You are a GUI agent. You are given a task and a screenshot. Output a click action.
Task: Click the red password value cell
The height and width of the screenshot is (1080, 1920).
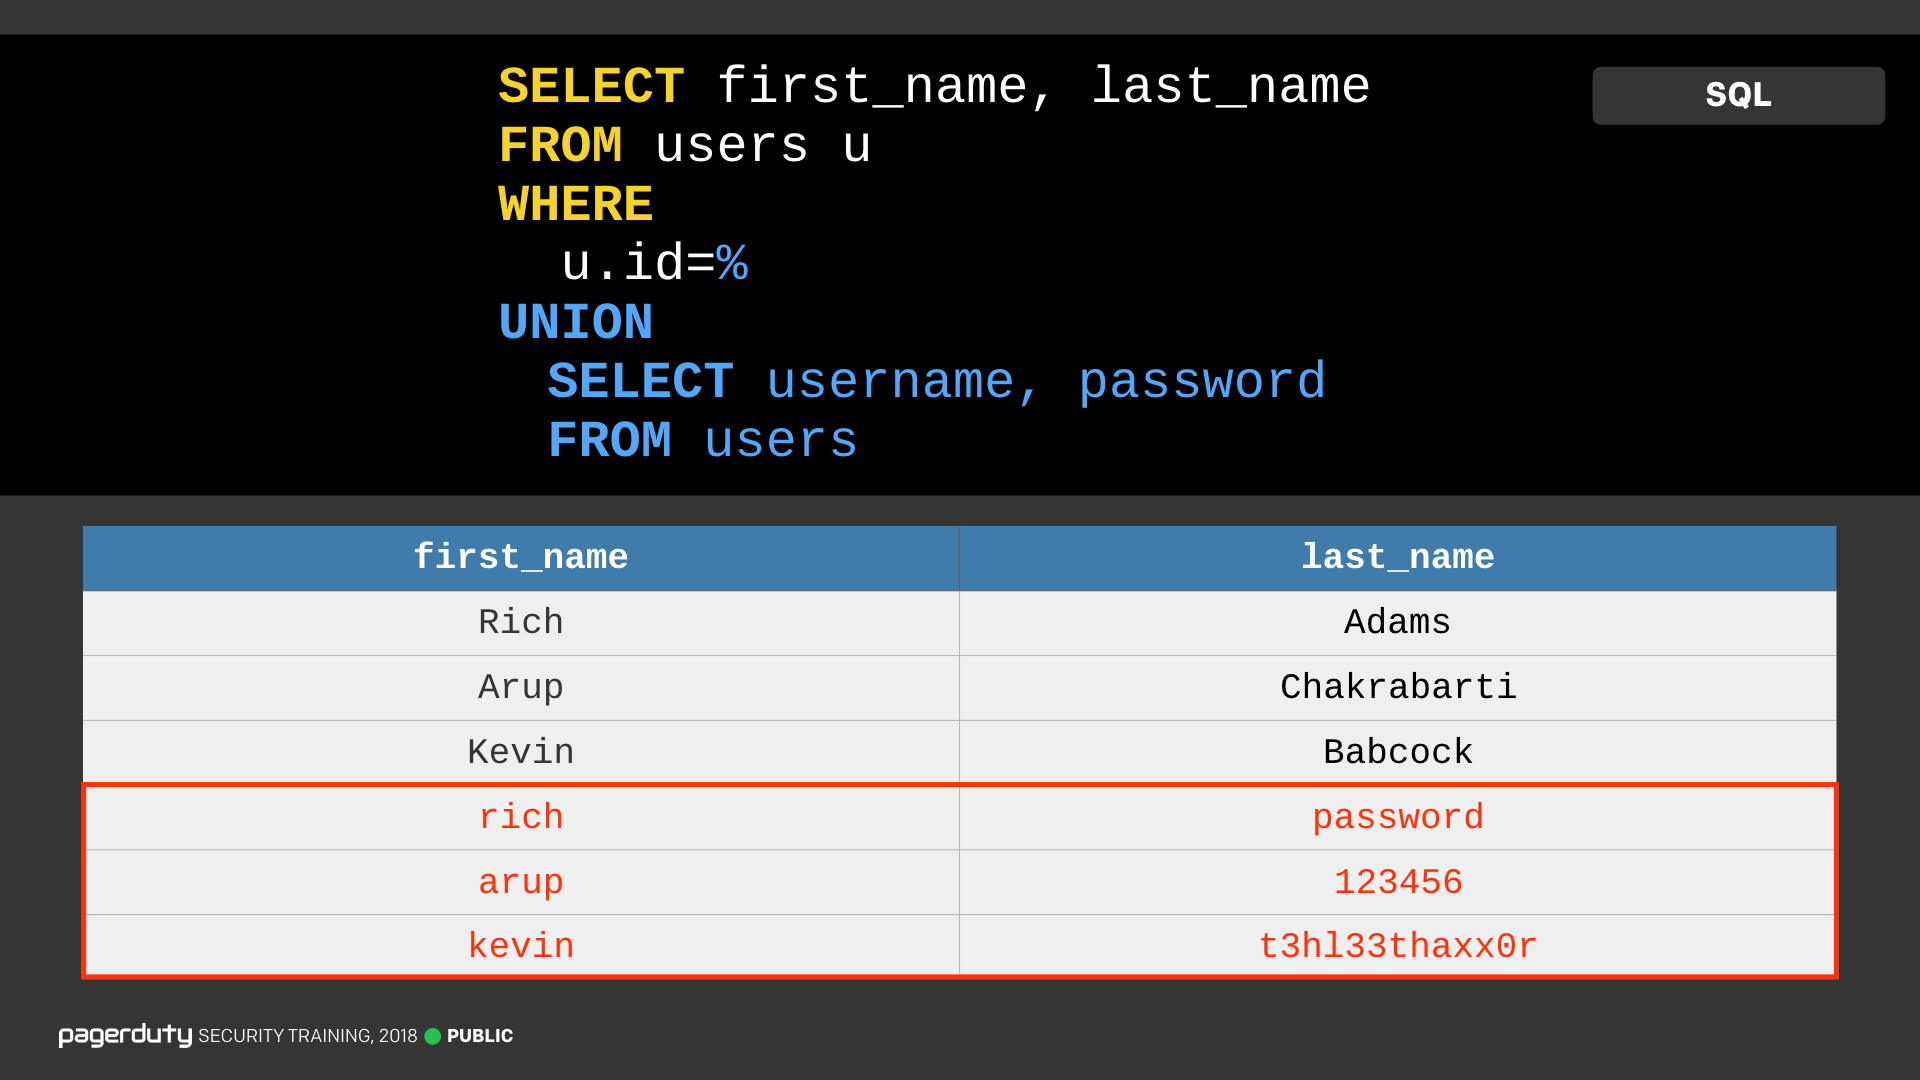[x=1398, y=818]
